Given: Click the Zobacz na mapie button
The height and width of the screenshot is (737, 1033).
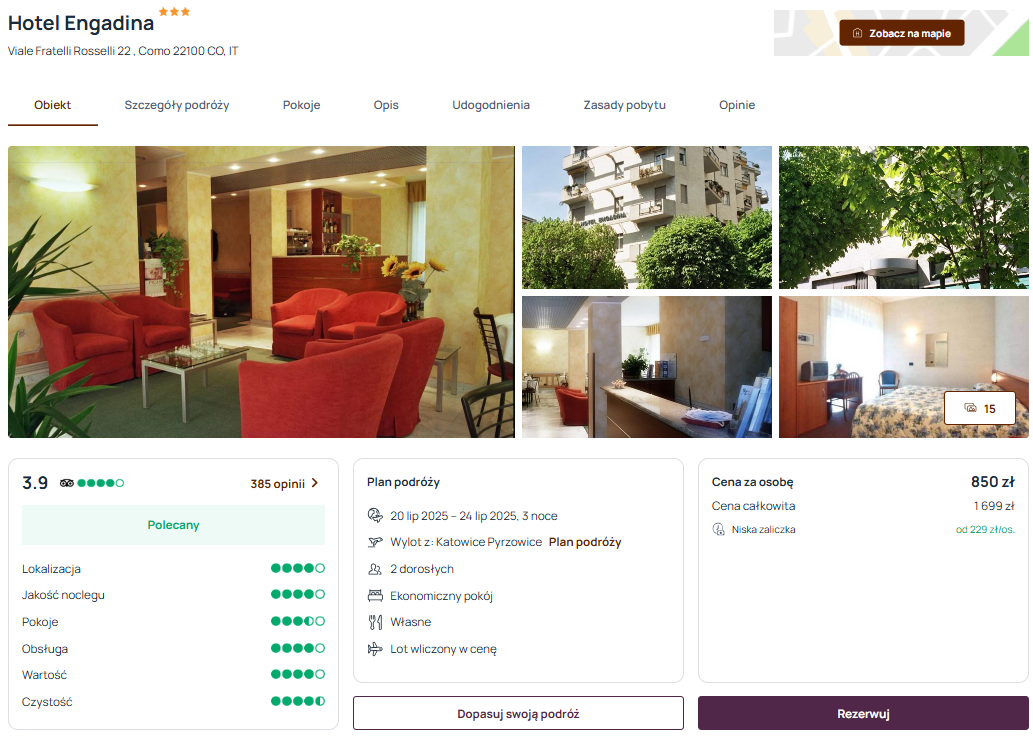Looking at the screenshot, I should click(x=901, y=33).
